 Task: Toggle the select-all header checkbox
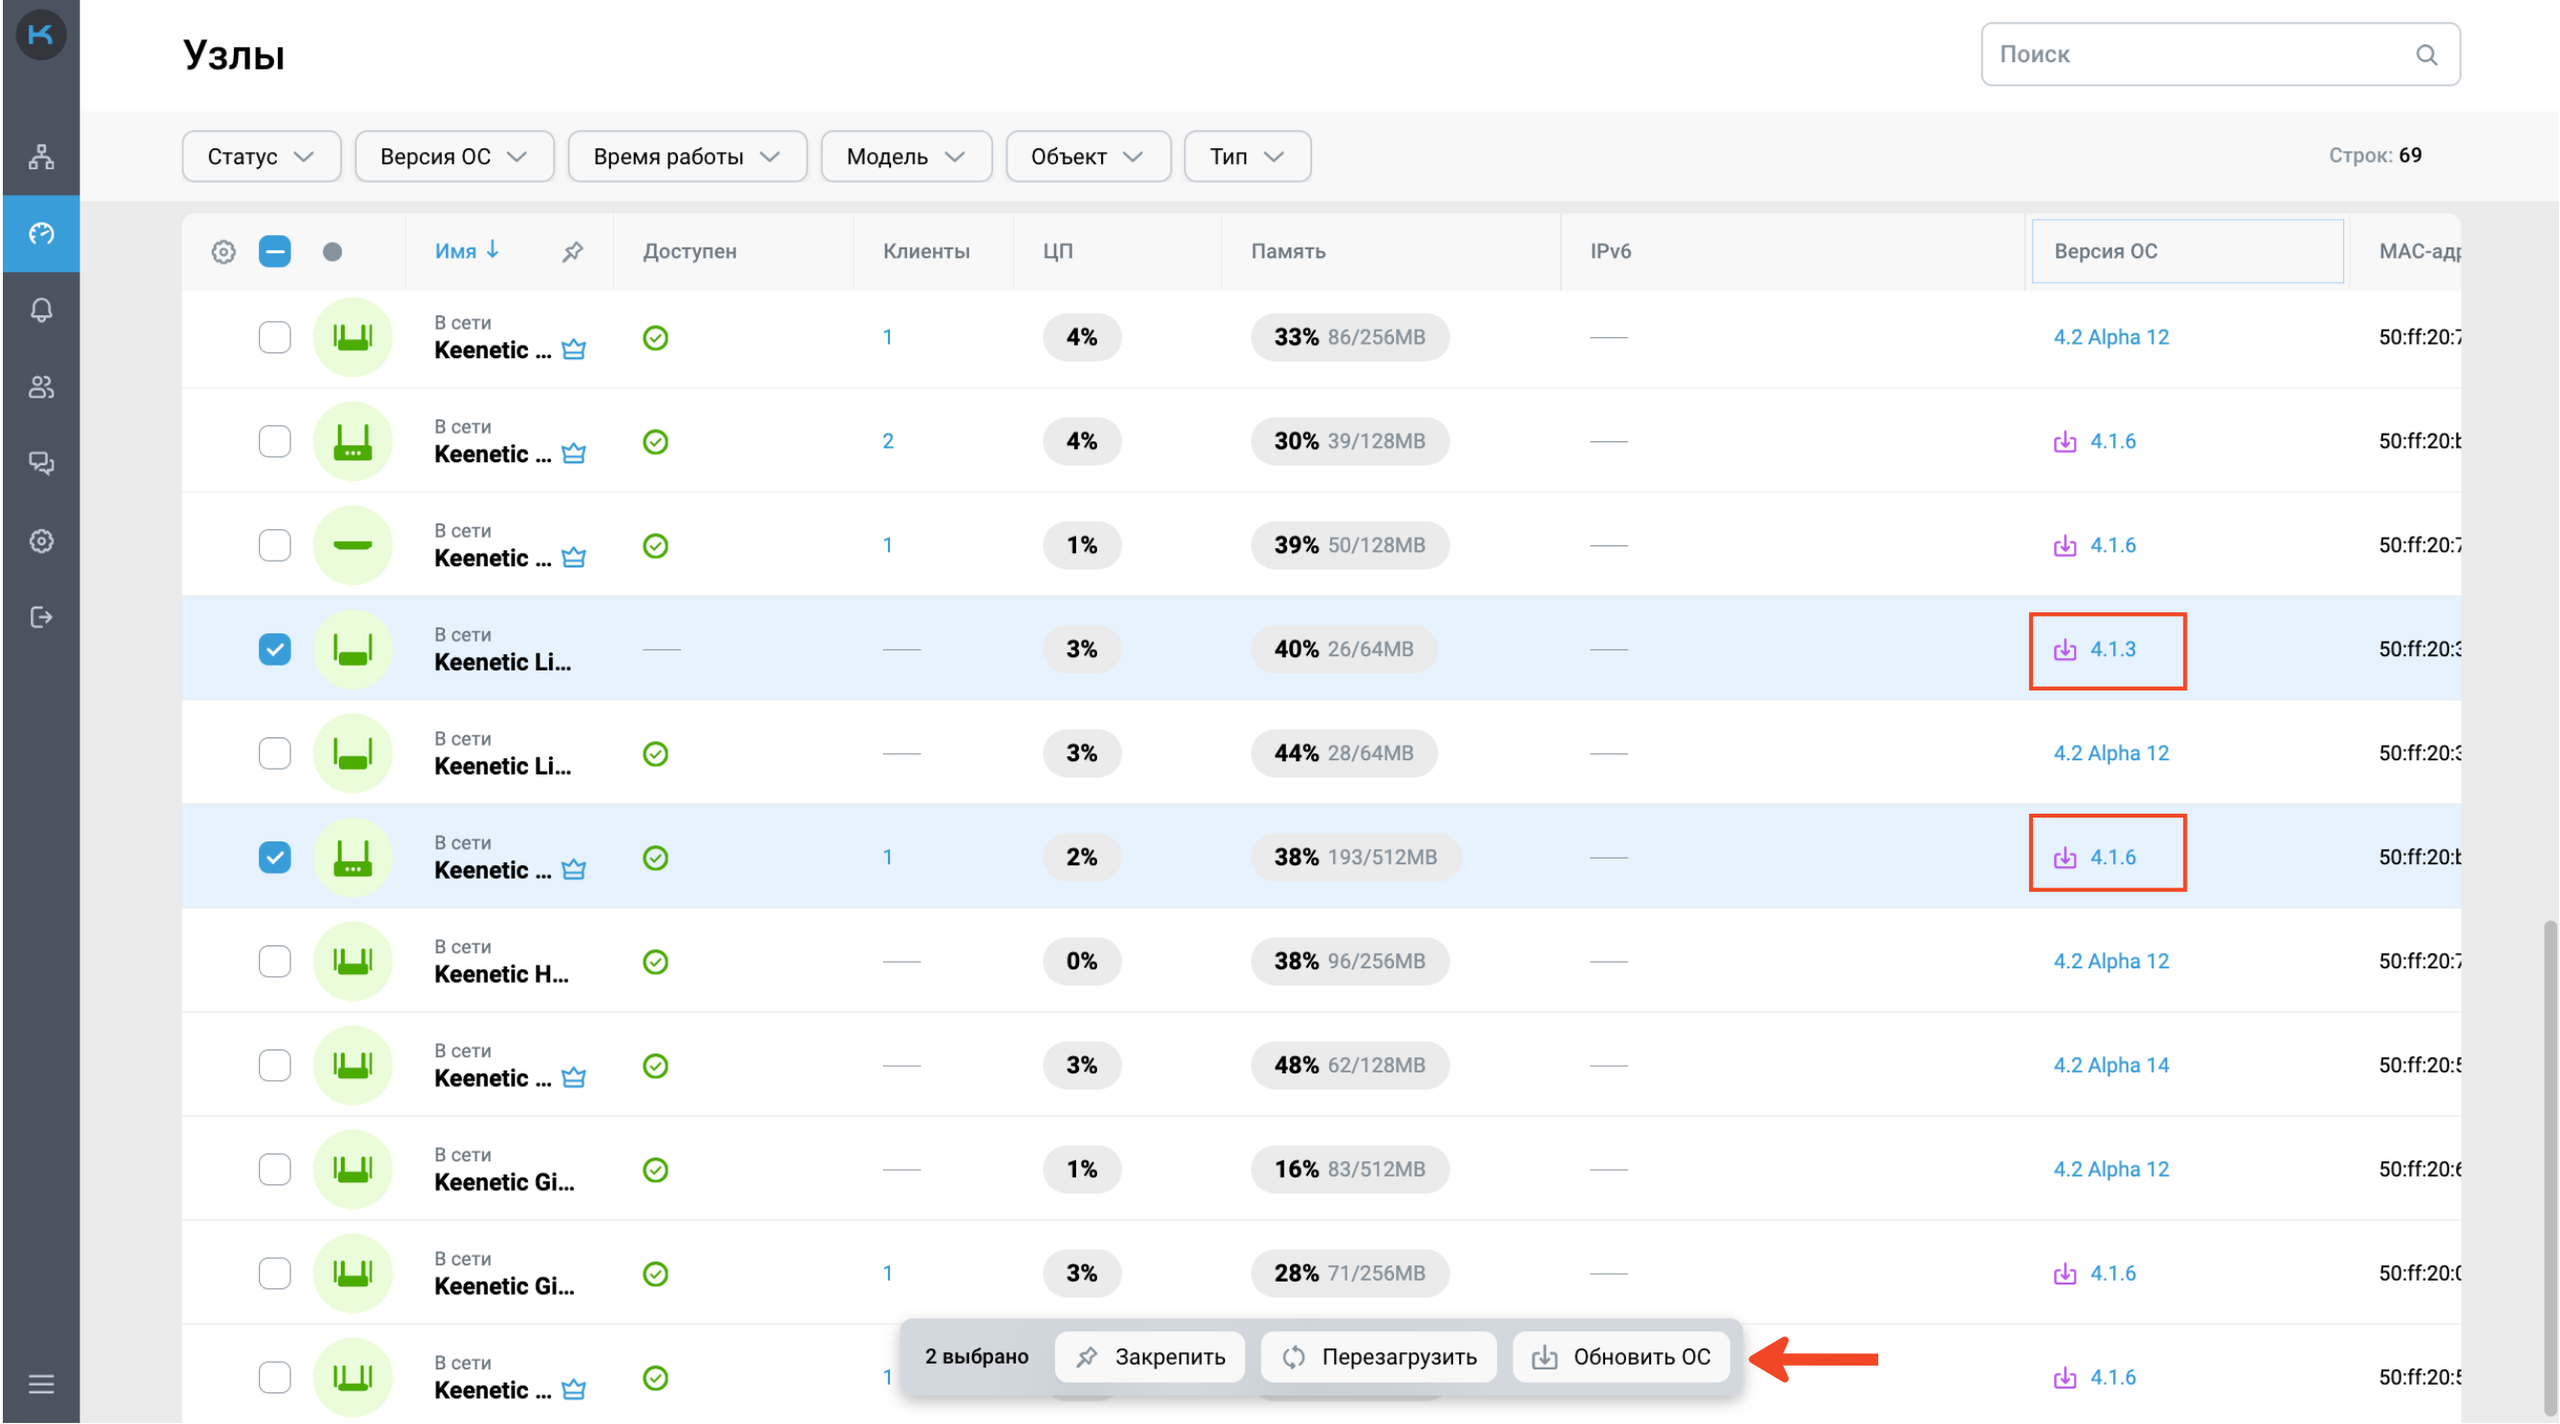click(x=275, y=252)
